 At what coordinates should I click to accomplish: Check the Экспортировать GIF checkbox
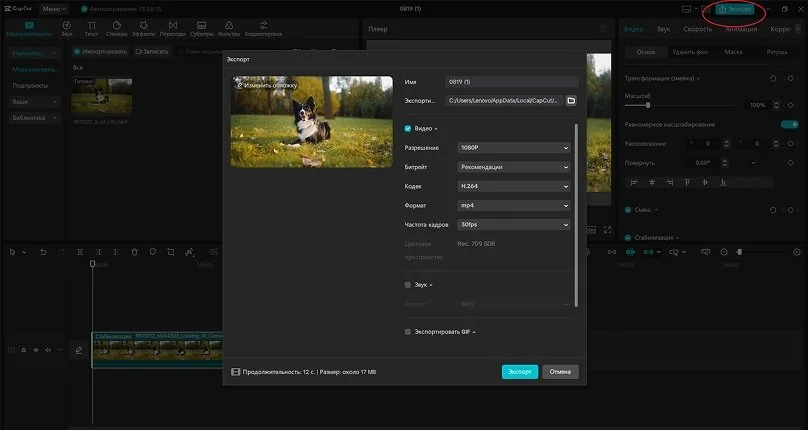(x=408, y=332)
